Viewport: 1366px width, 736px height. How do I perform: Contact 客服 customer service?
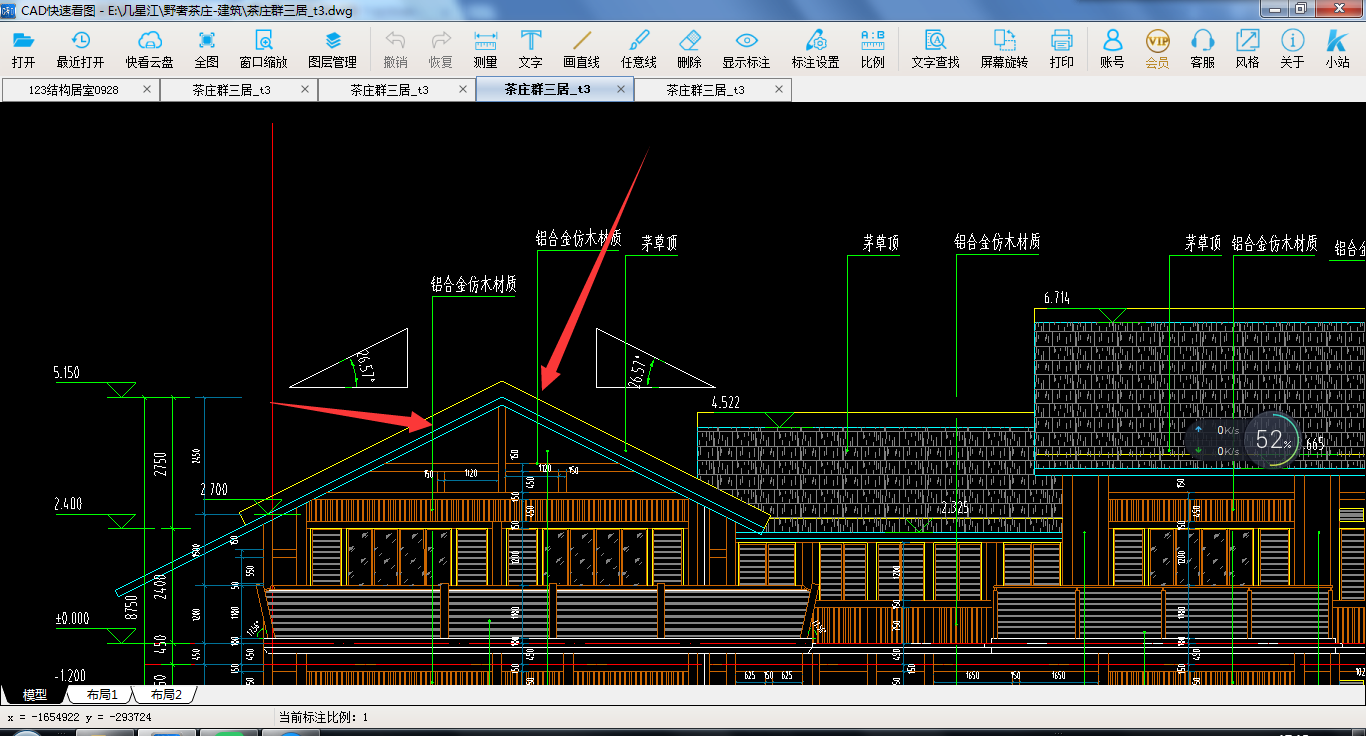coord(1203,49)
